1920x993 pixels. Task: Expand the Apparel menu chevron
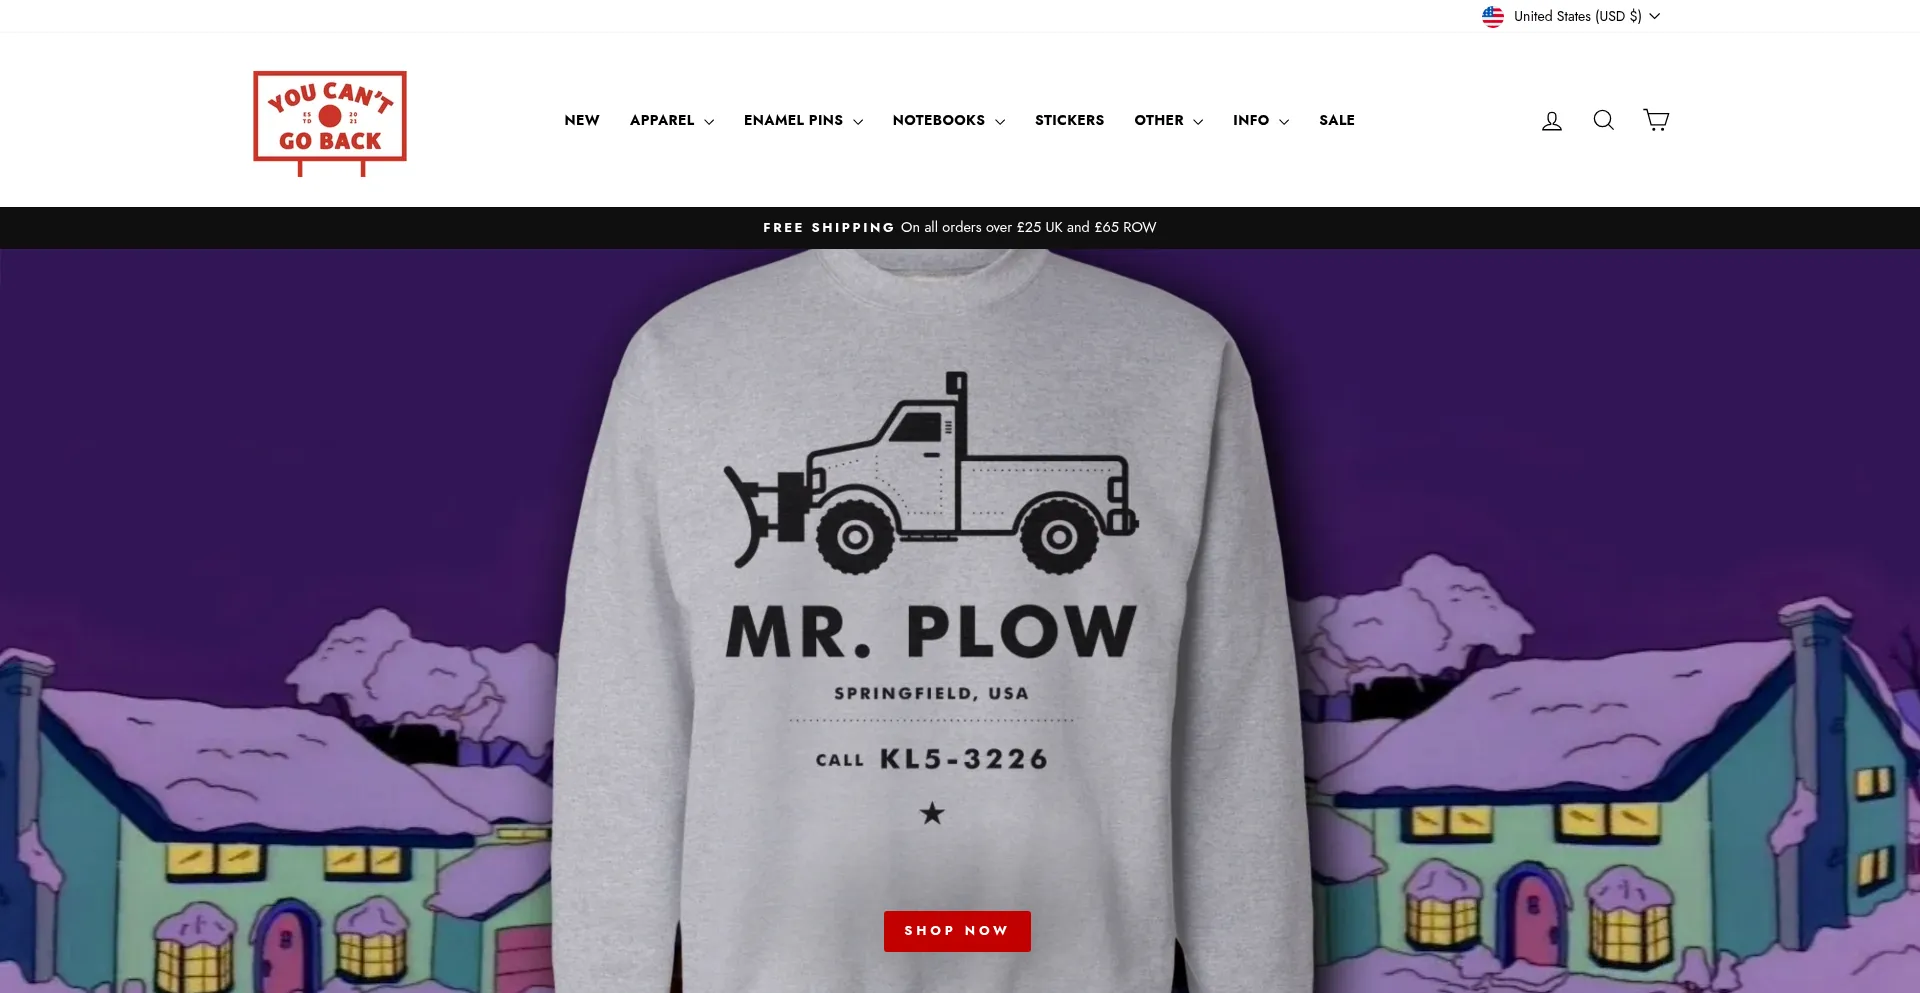tap(709, 121)
